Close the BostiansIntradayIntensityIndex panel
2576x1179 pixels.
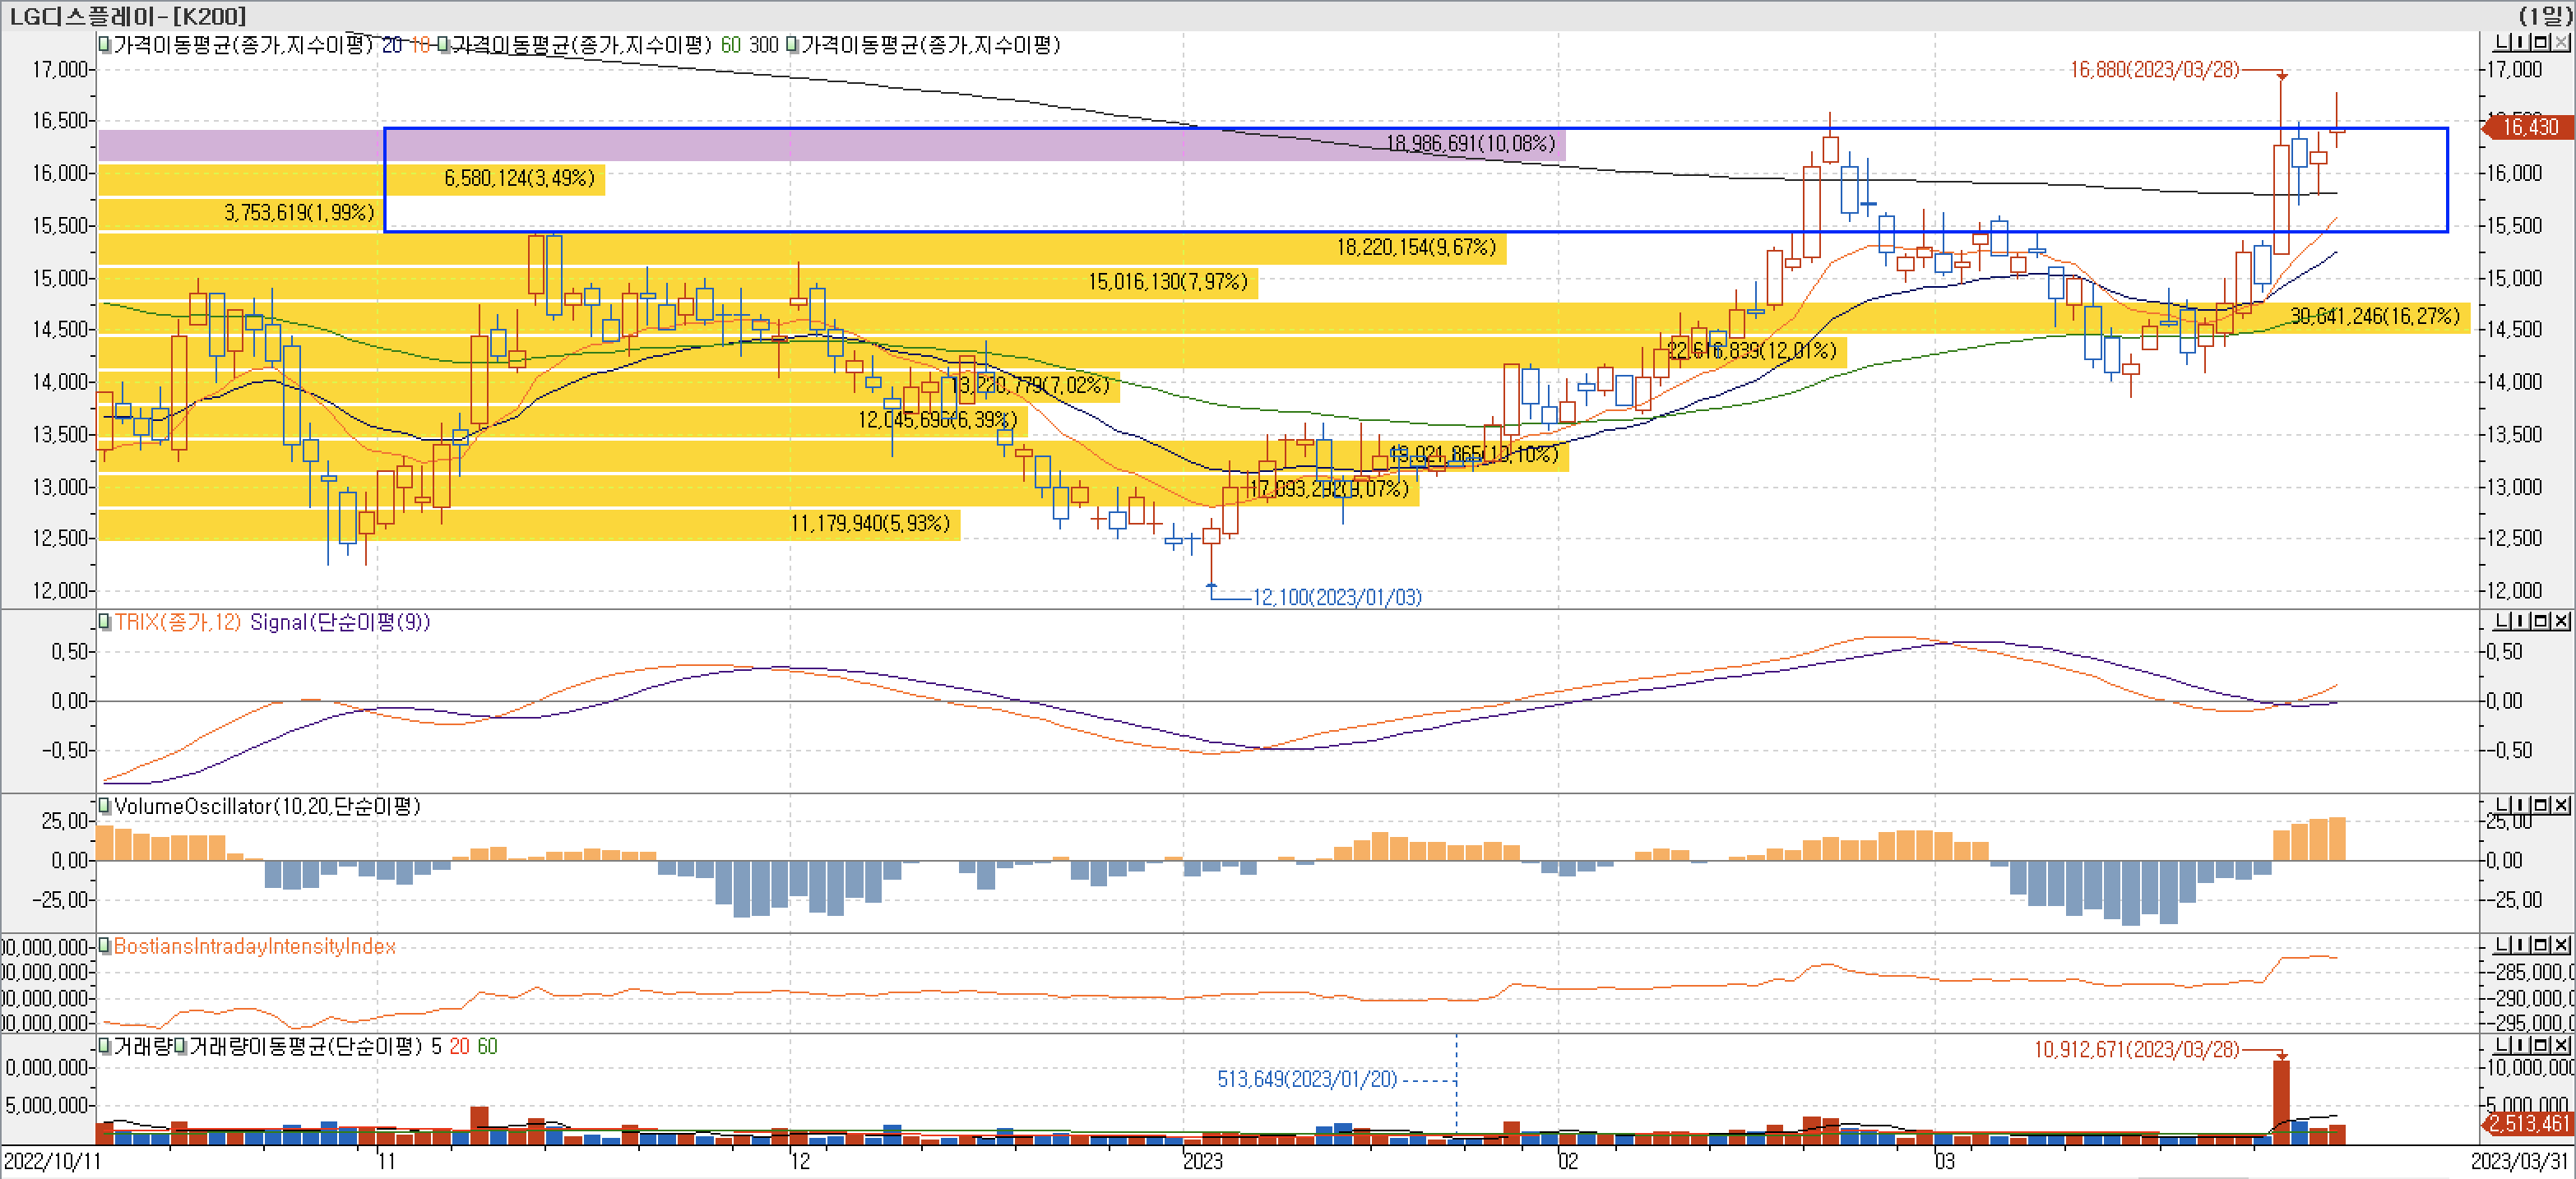[2562, 945]
